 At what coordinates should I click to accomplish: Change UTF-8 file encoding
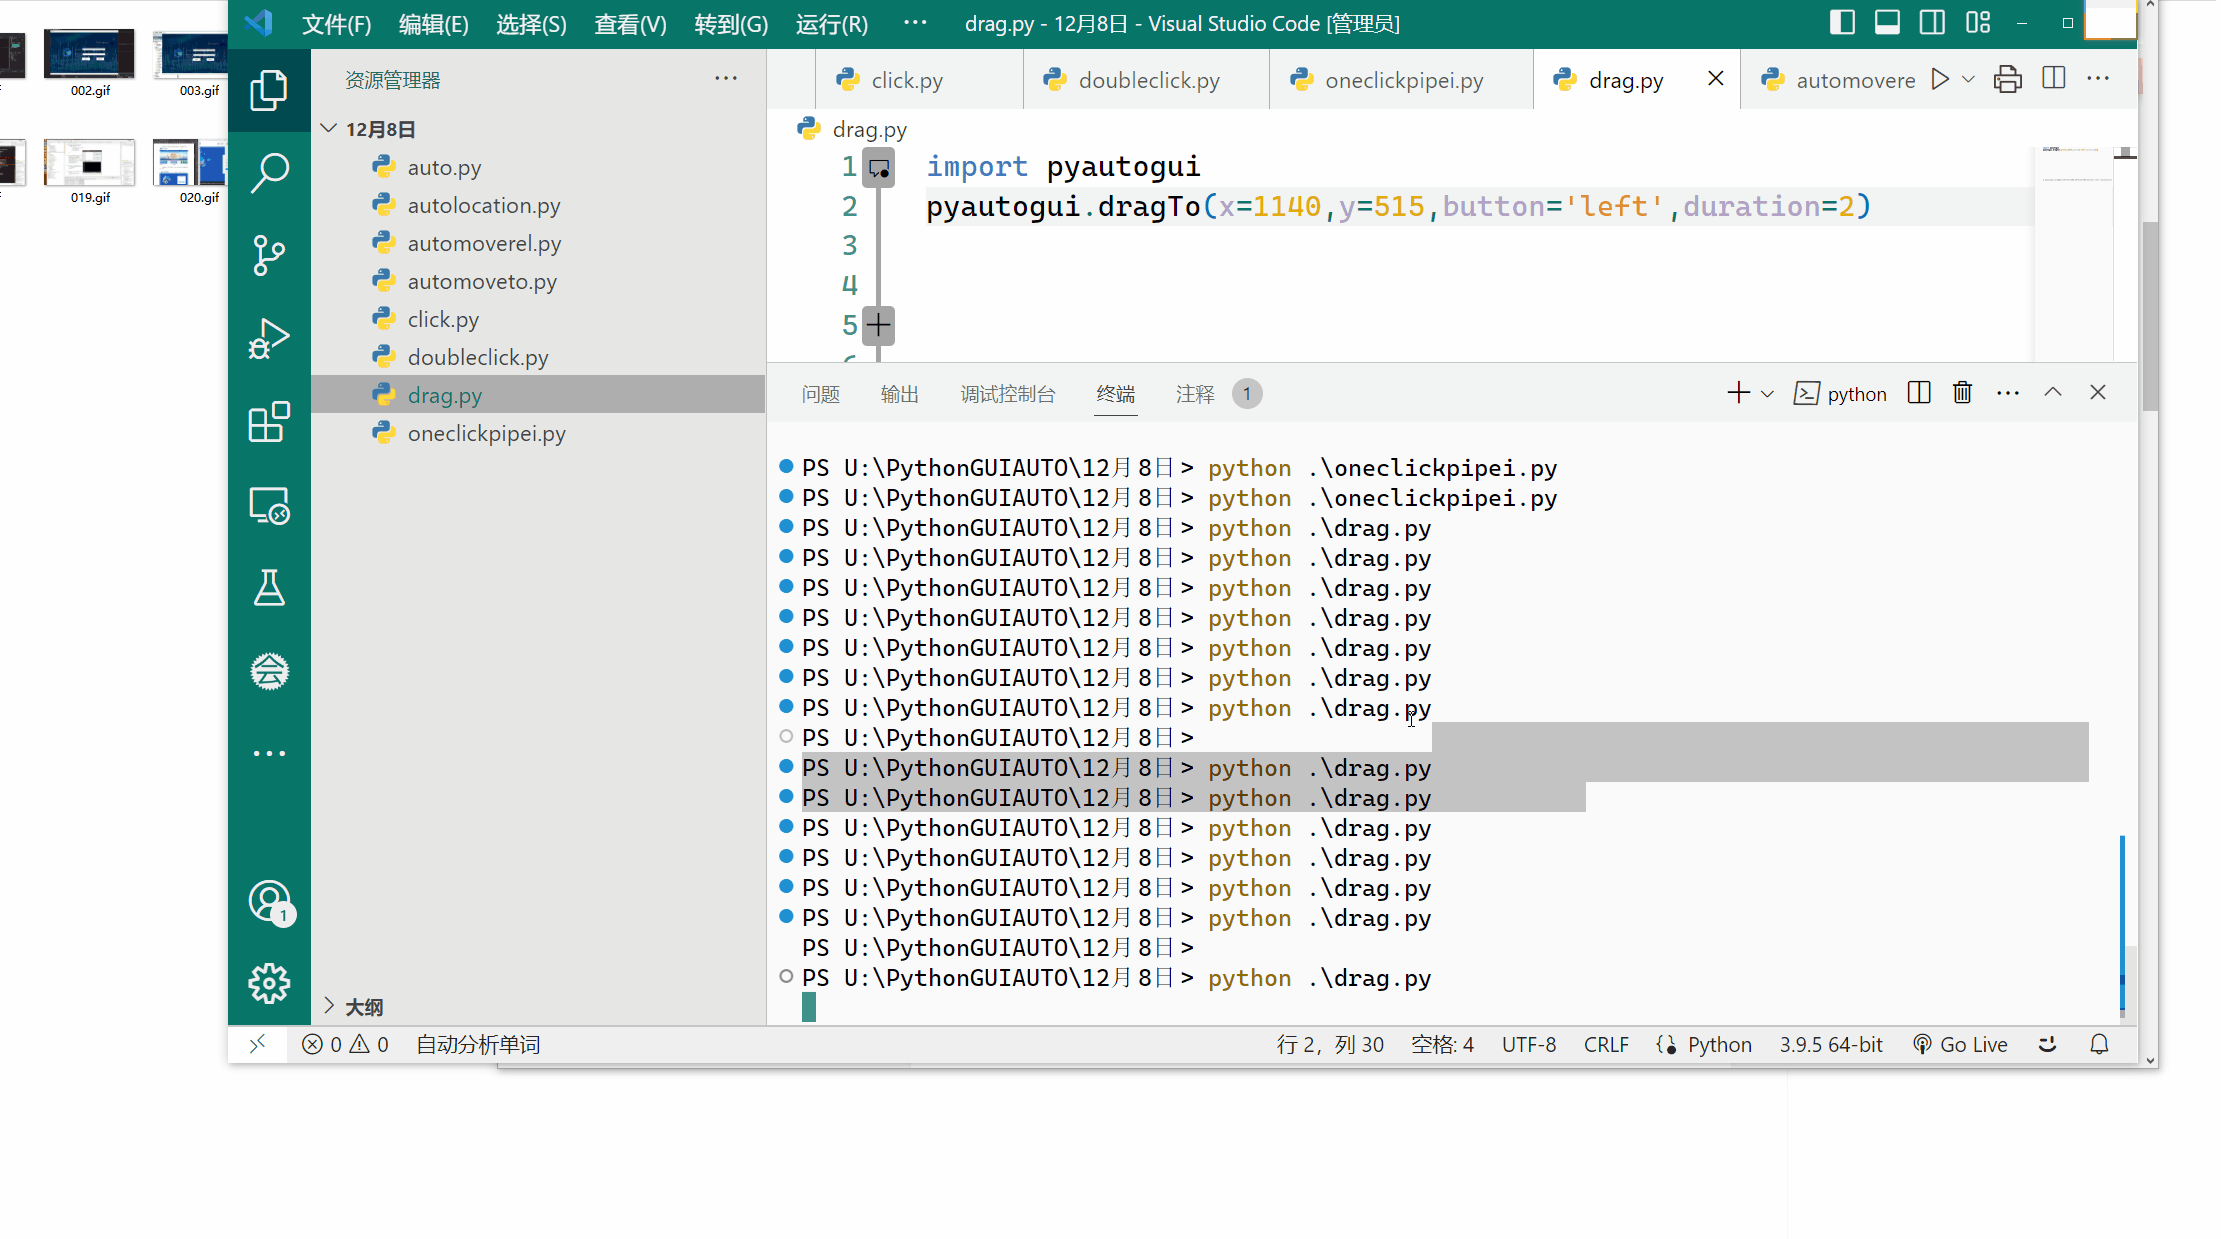tap(1528, 1044)
